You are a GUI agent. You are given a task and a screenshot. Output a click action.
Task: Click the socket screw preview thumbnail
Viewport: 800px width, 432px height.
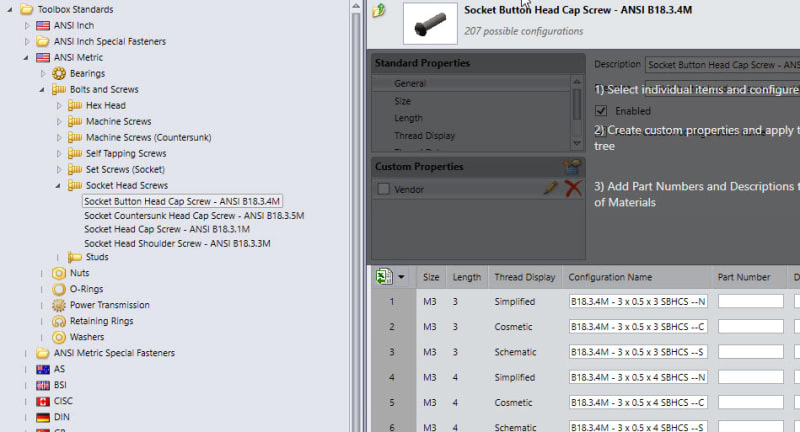tap(430, 23)
